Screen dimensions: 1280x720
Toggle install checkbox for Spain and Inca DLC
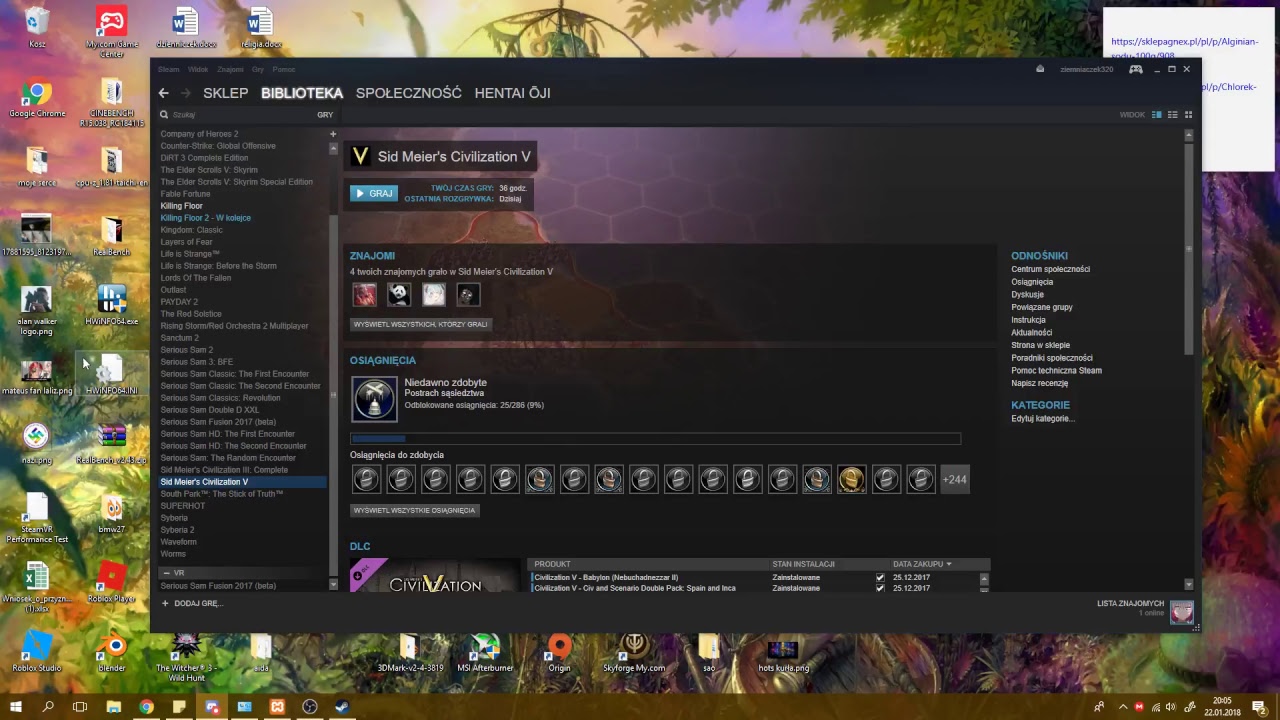[x=880, y=588]
